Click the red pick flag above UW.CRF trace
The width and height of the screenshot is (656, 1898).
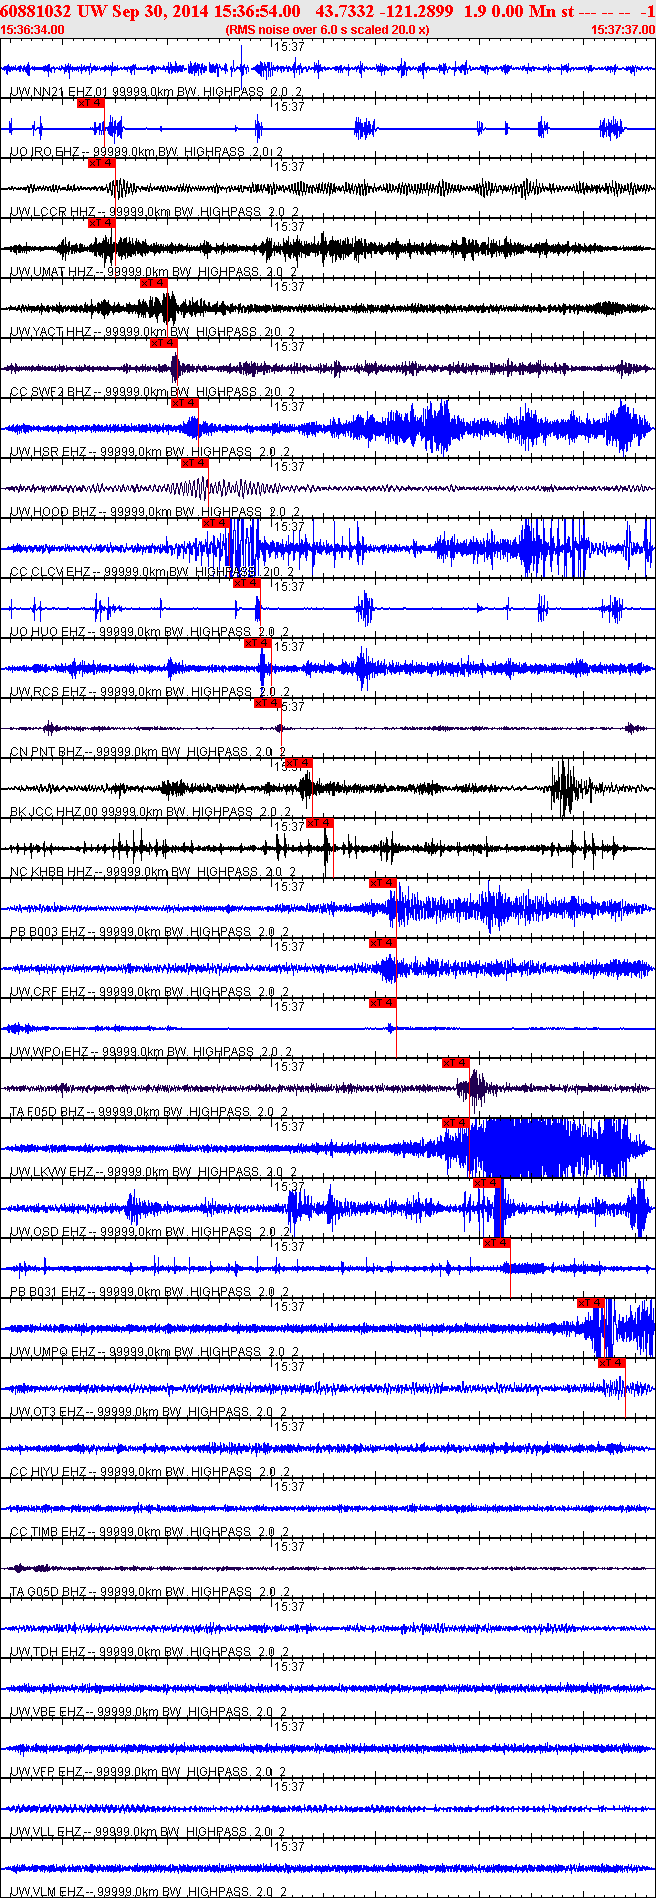point(382,943)
